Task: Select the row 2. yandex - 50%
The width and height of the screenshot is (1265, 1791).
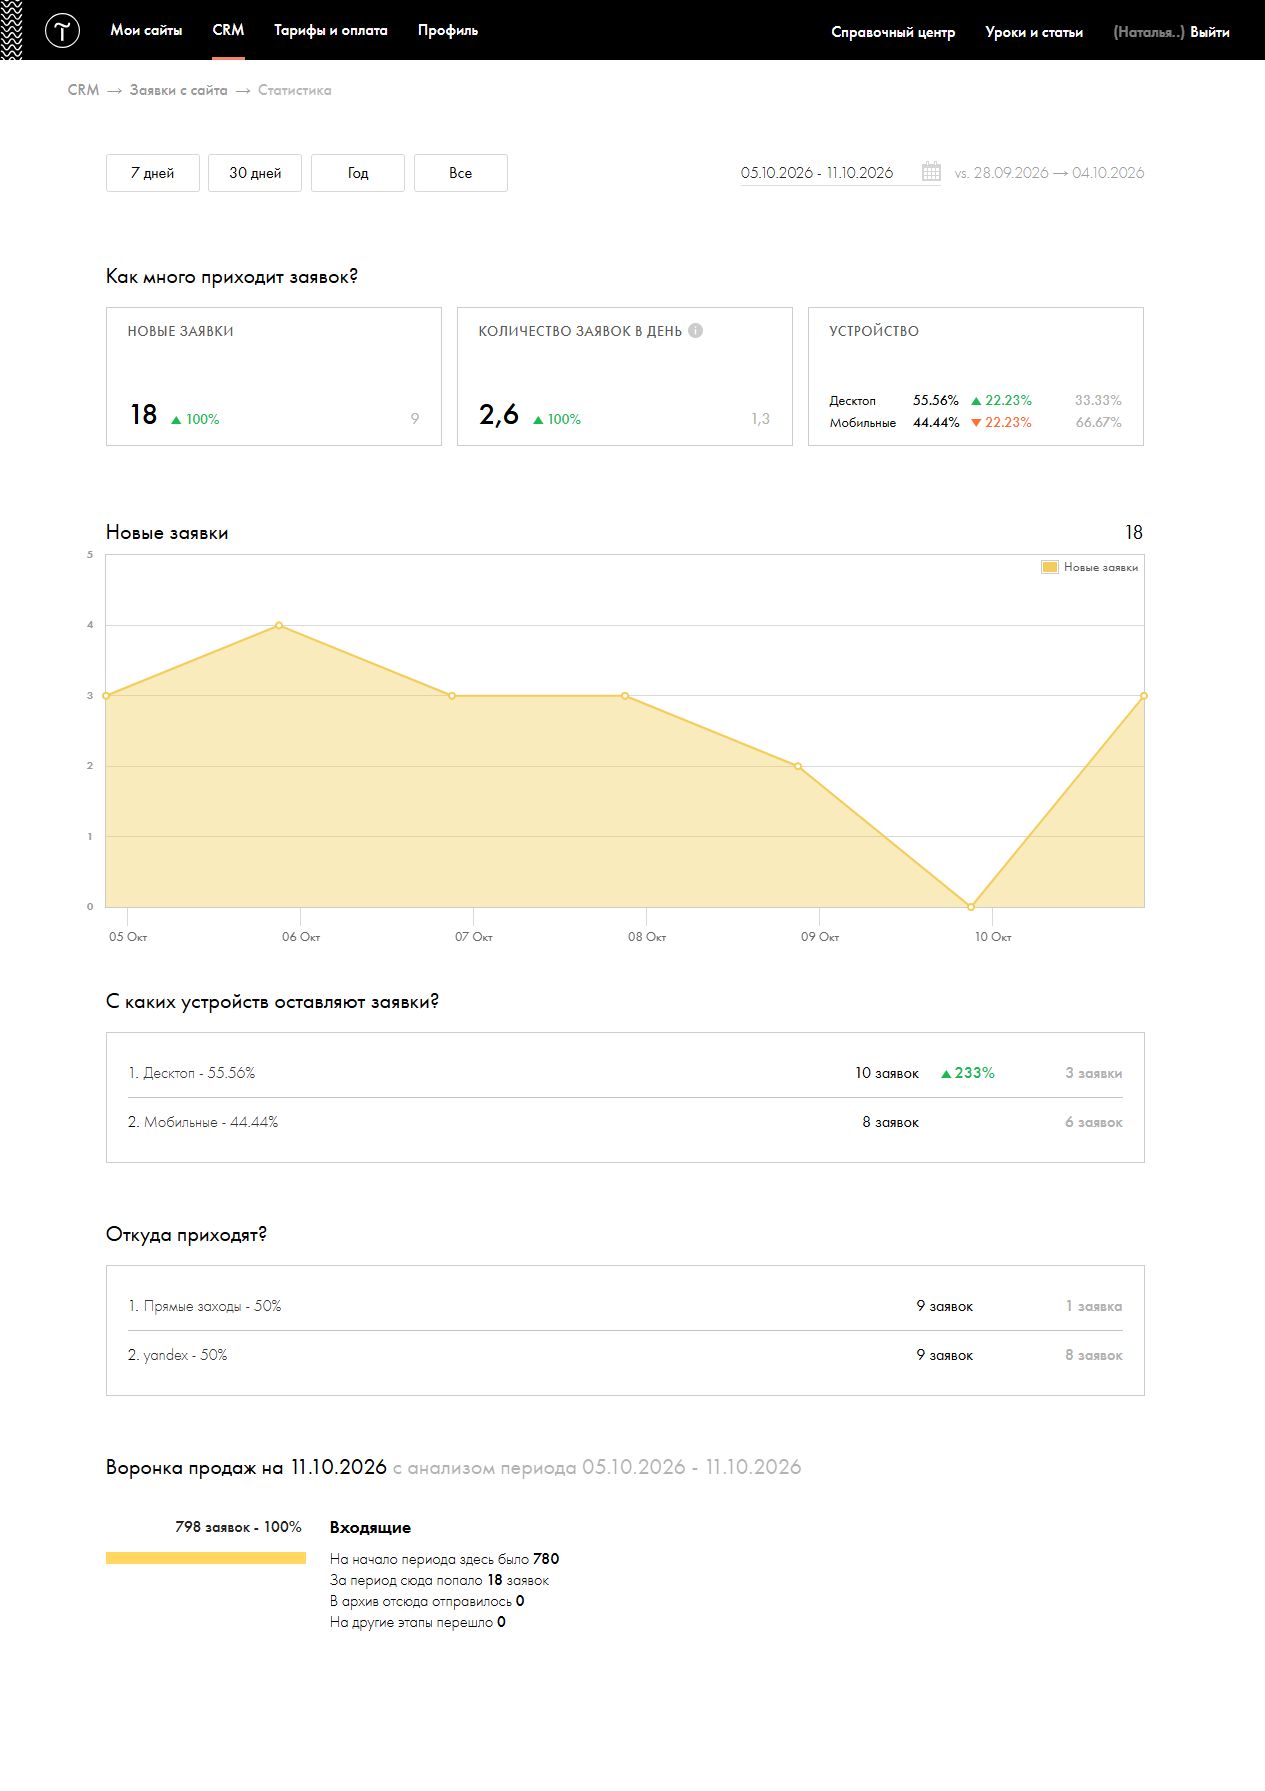Action: click(x=625, y=1355)
